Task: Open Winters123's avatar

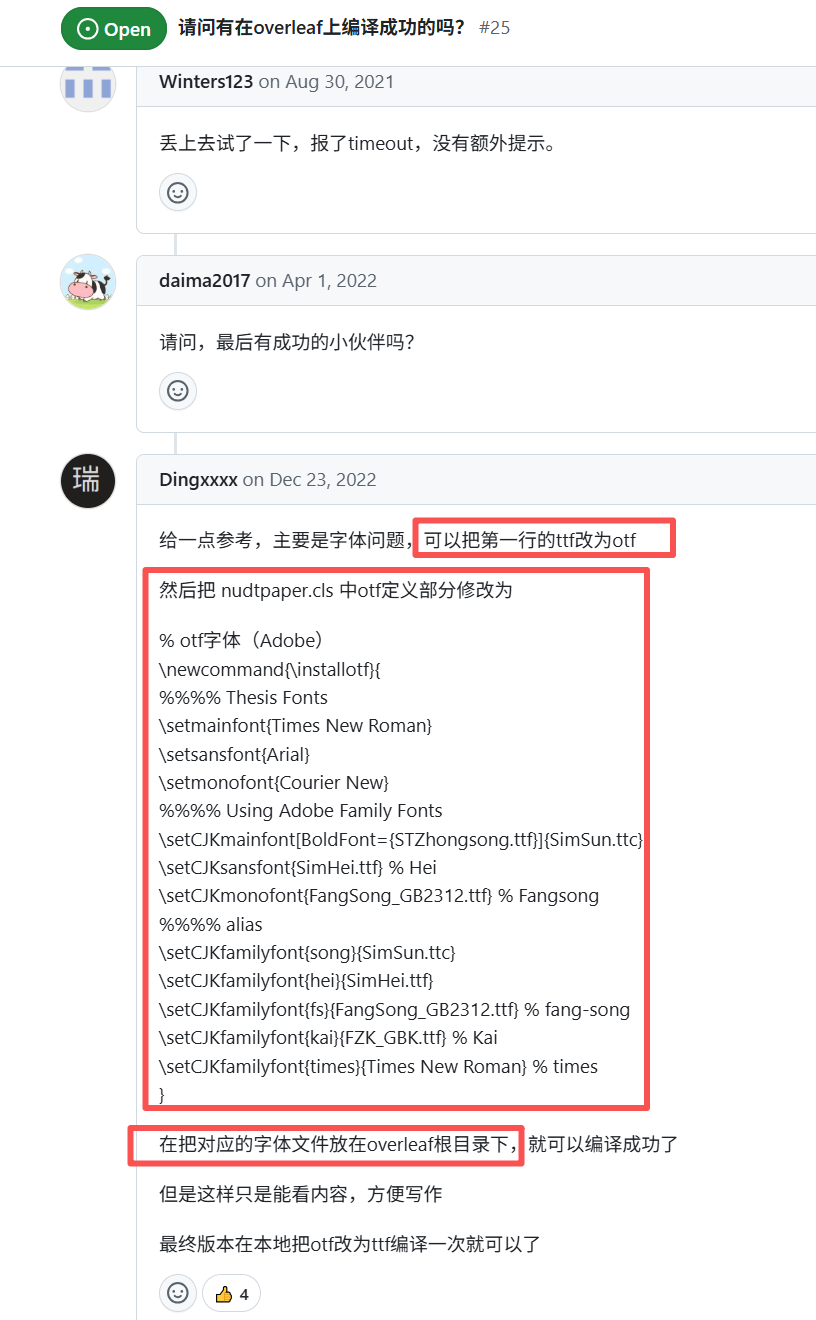Action: point(88,84)
